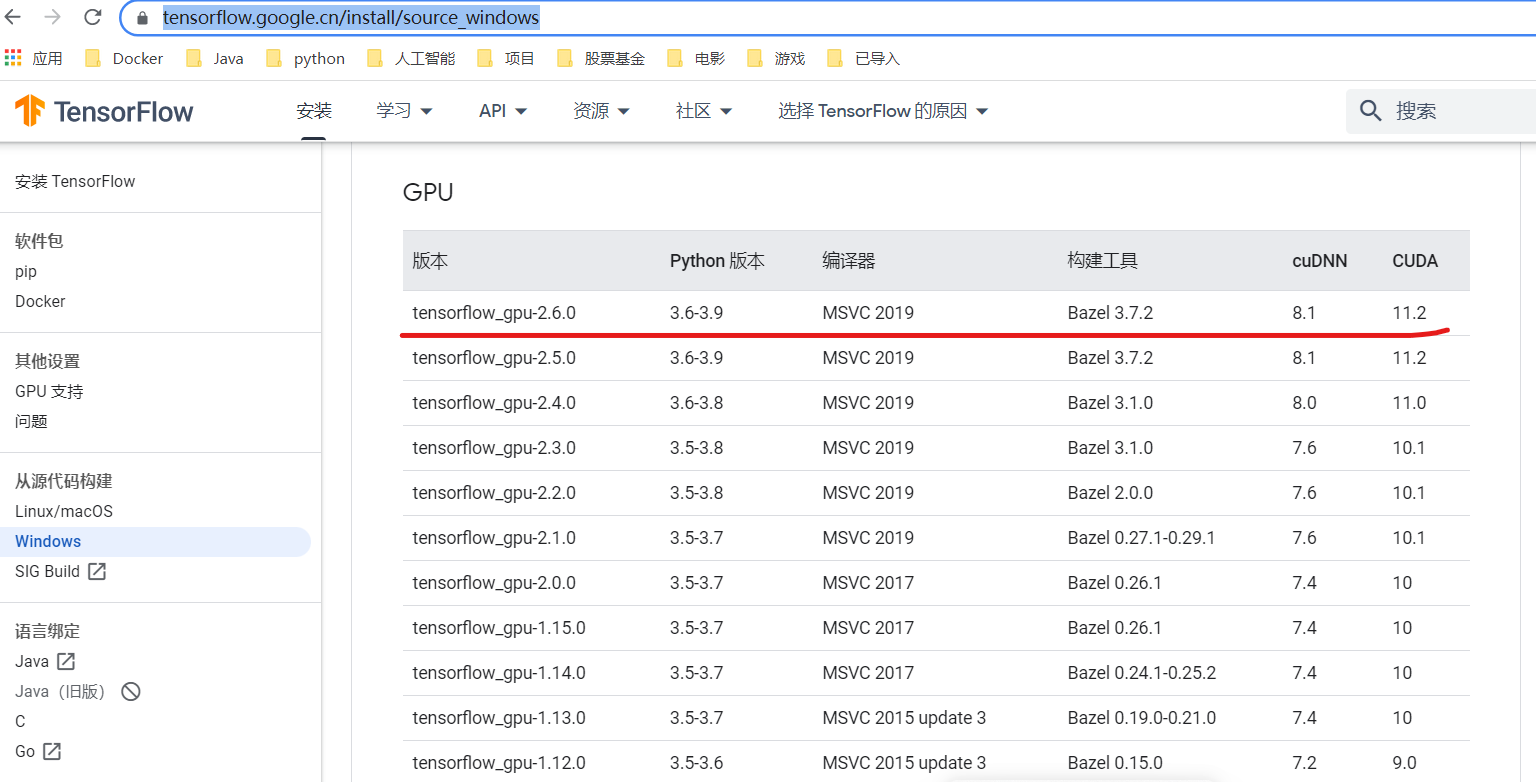Click the tensorflow_gpu-1.14.0 cell
The height and width of the screenshot is (782, 1536).
499,673
